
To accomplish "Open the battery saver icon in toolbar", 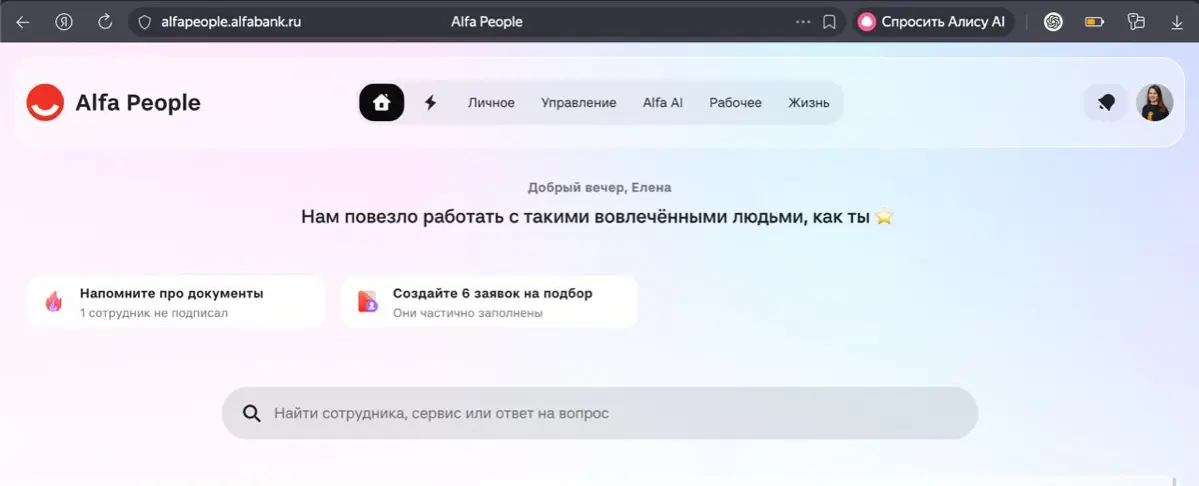I will tap(1094, 22).
